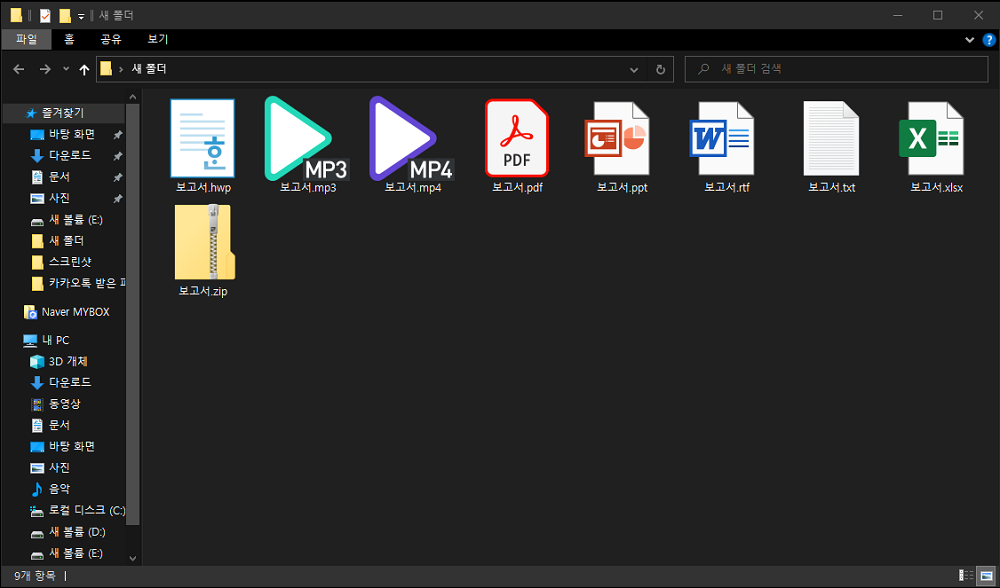Open 새 폴더 in navigation pane
The height and width of the screenshot is (588, 1000).
[66, 241]
